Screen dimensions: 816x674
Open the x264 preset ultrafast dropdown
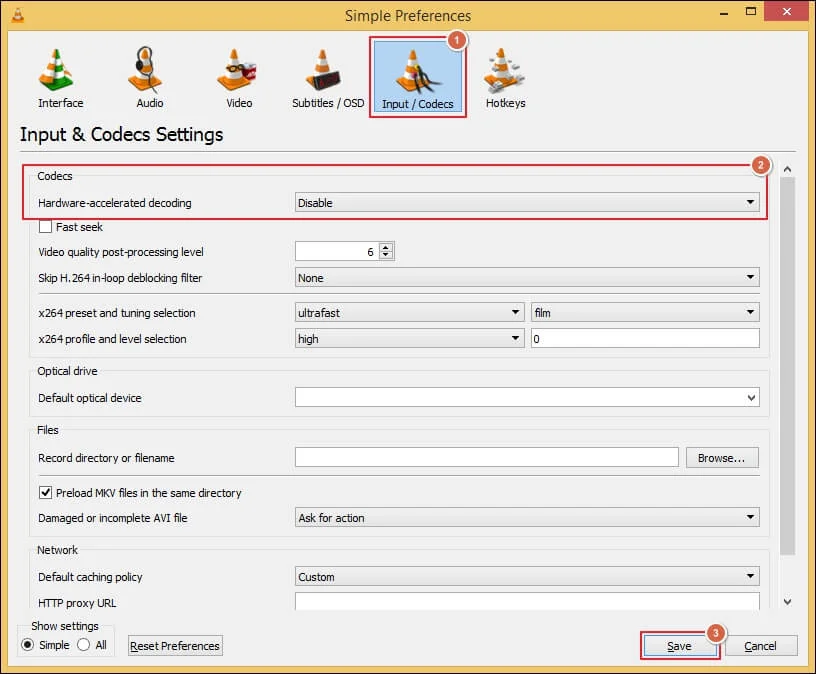[x=409, y=313]
